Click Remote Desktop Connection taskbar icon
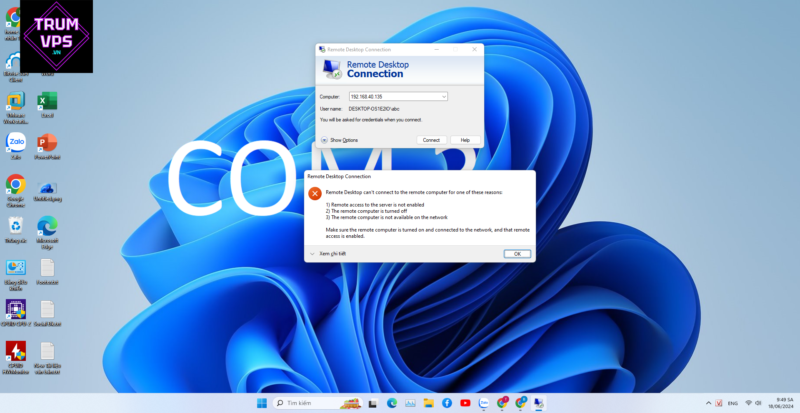 tap(538, 403)
